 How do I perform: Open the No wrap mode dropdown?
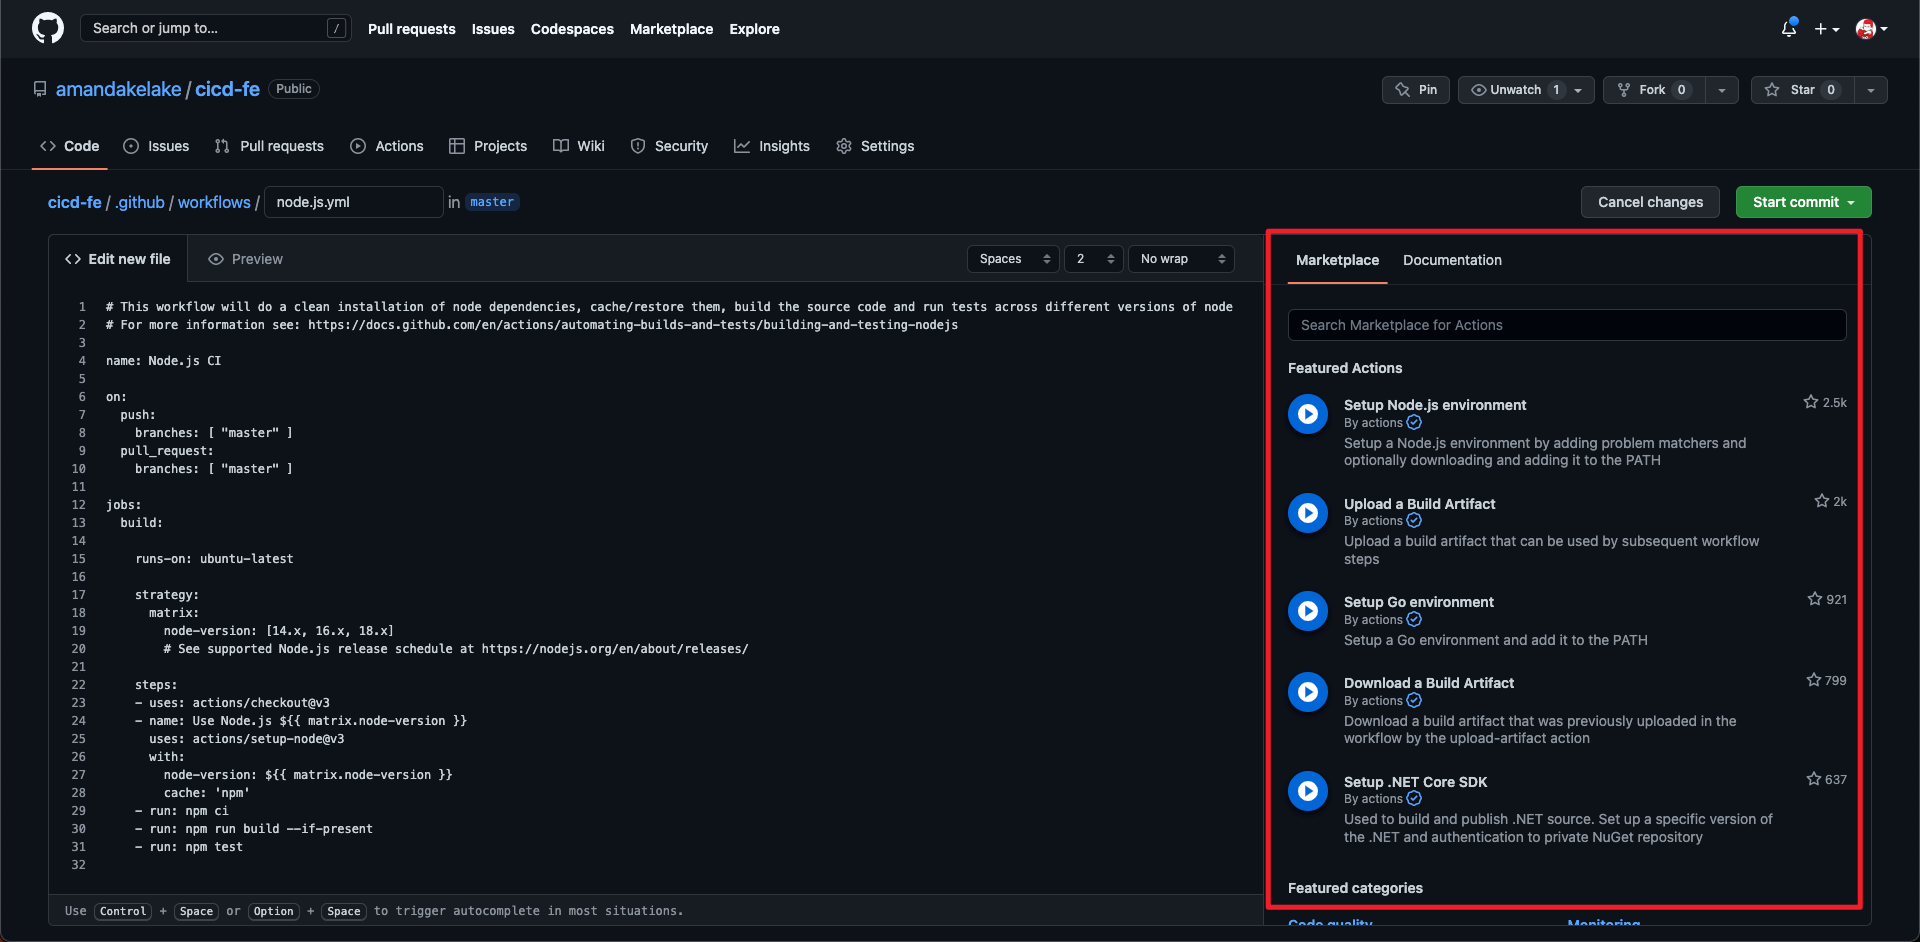point(1181,259)
